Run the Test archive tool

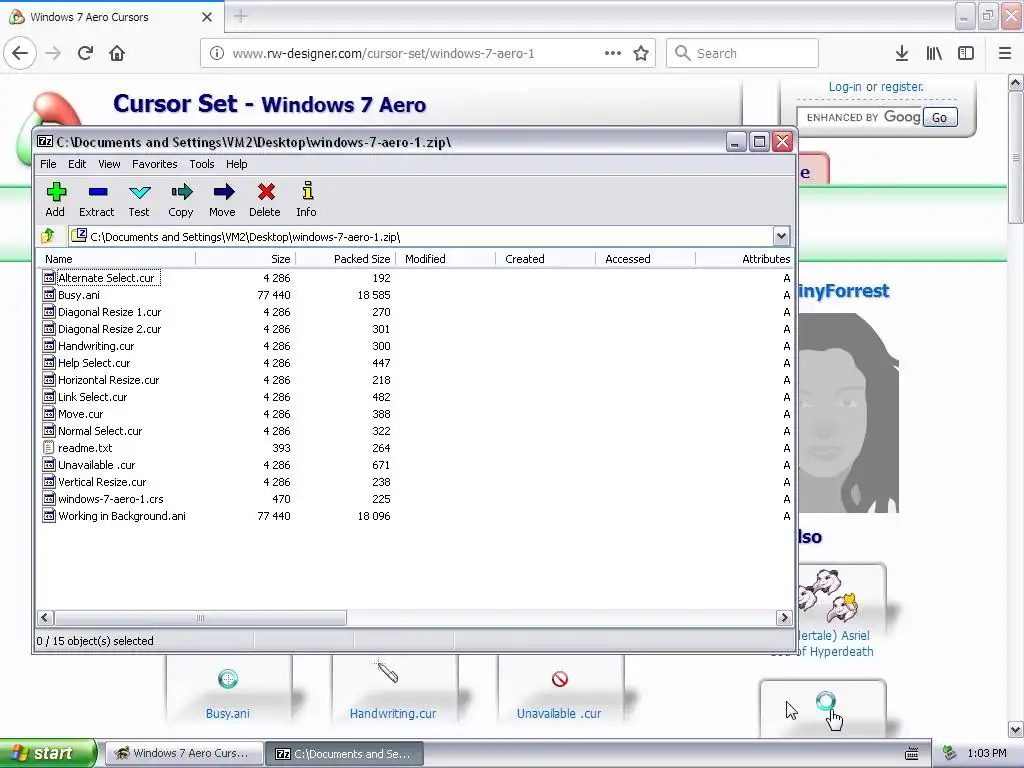[140, 192]
